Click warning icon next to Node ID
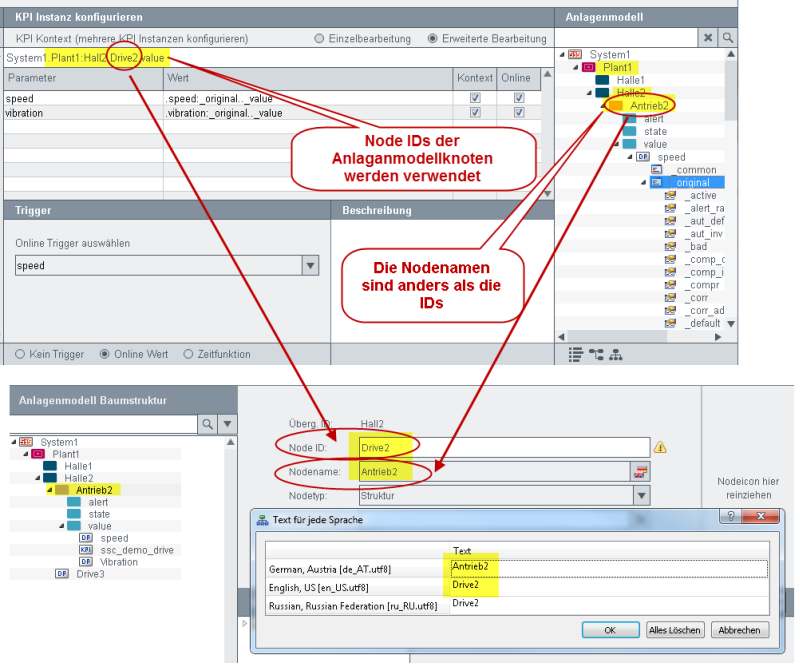The image size is (800, 669). click(x=660, y=447)
